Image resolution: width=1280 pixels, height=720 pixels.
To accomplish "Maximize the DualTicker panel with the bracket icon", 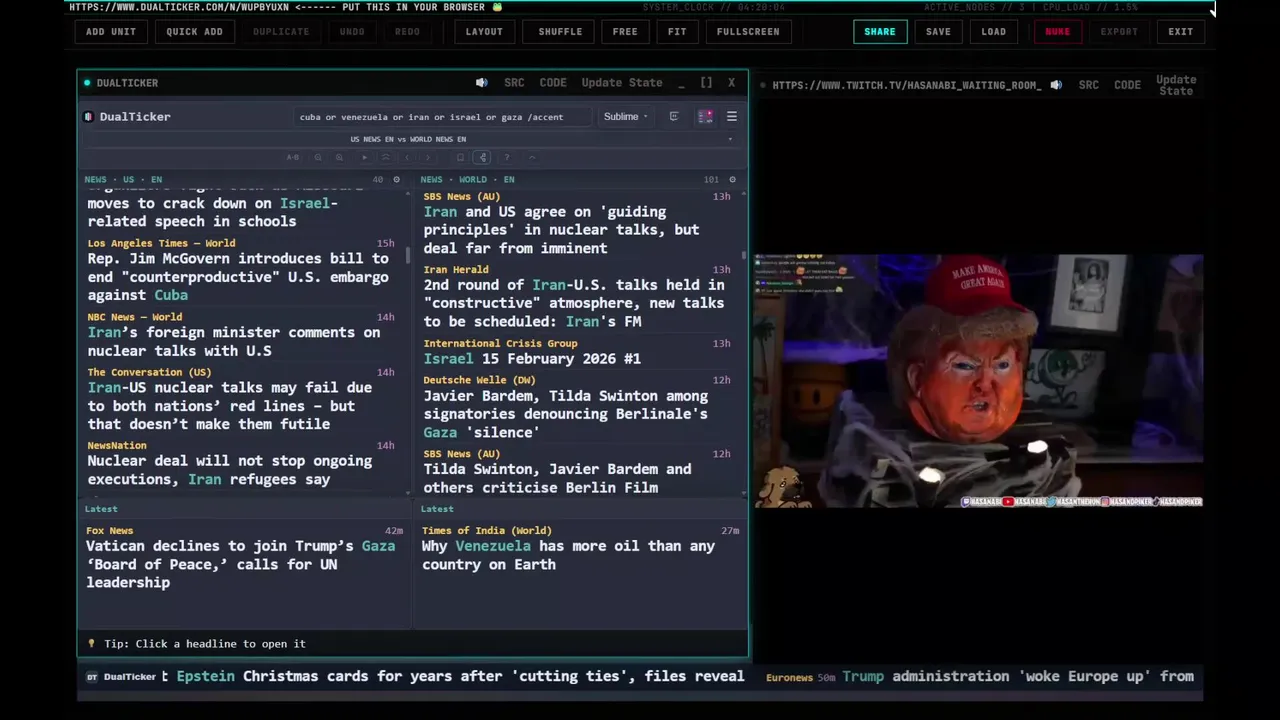I will tap(706, 83).
